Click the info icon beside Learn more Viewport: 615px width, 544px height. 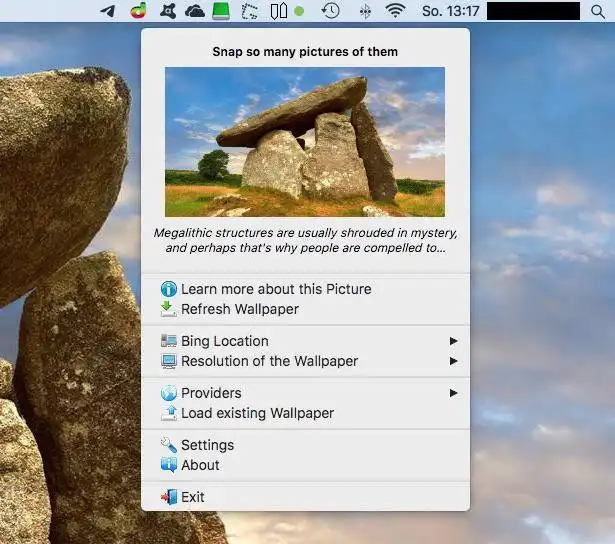[x=169, y=289]
